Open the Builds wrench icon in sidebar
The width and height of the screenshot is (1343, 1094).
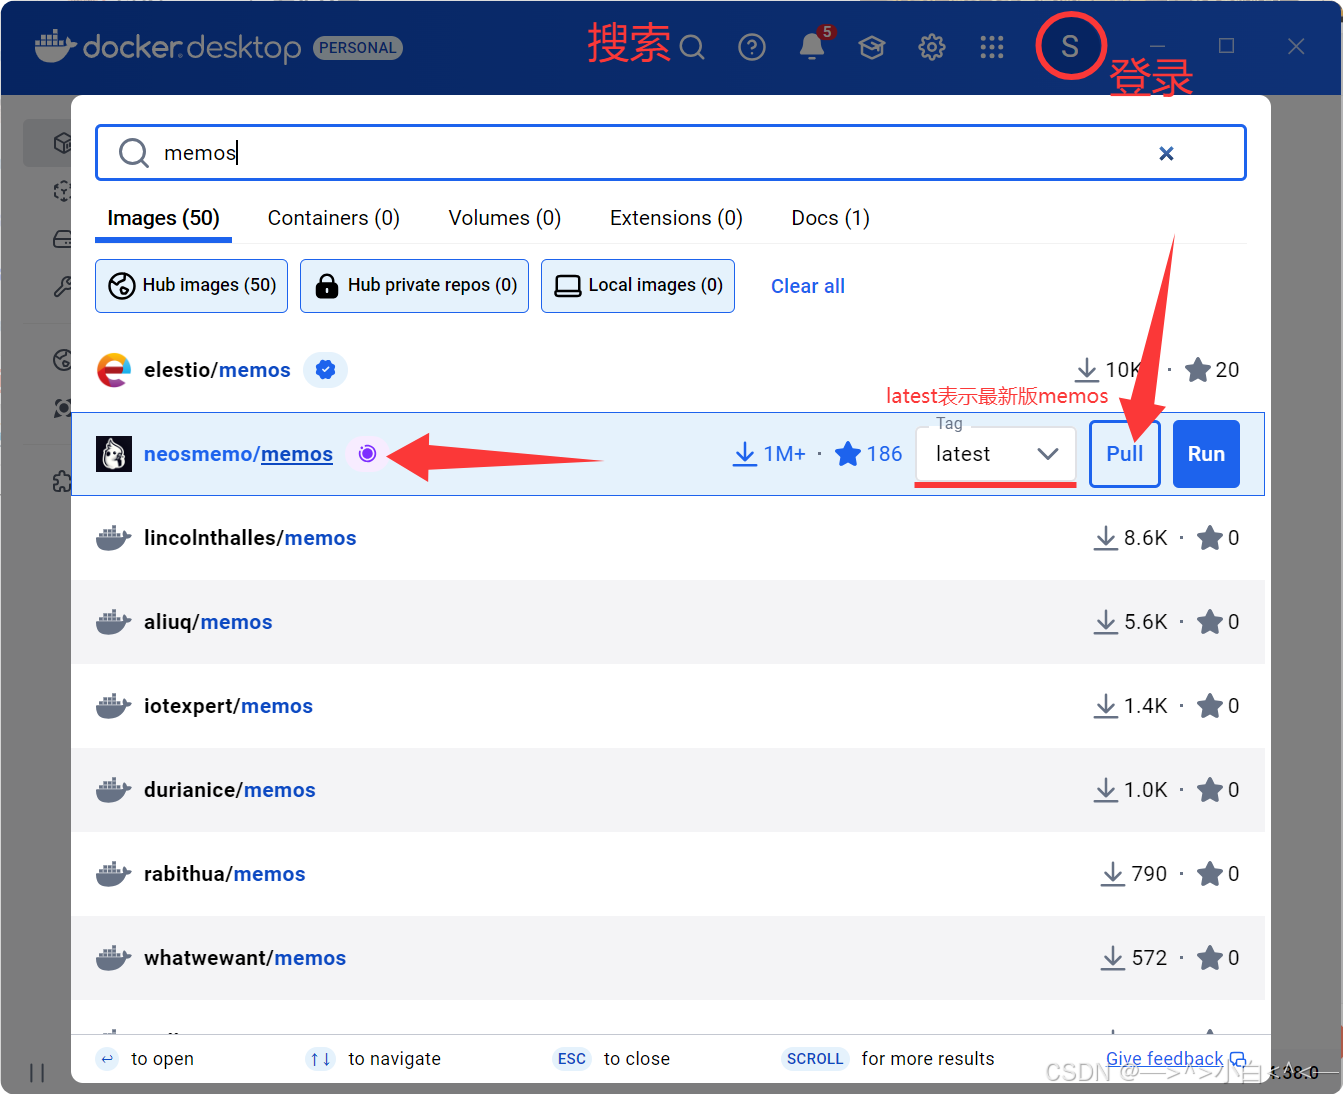pyautogui.click(x=62, y=287)
